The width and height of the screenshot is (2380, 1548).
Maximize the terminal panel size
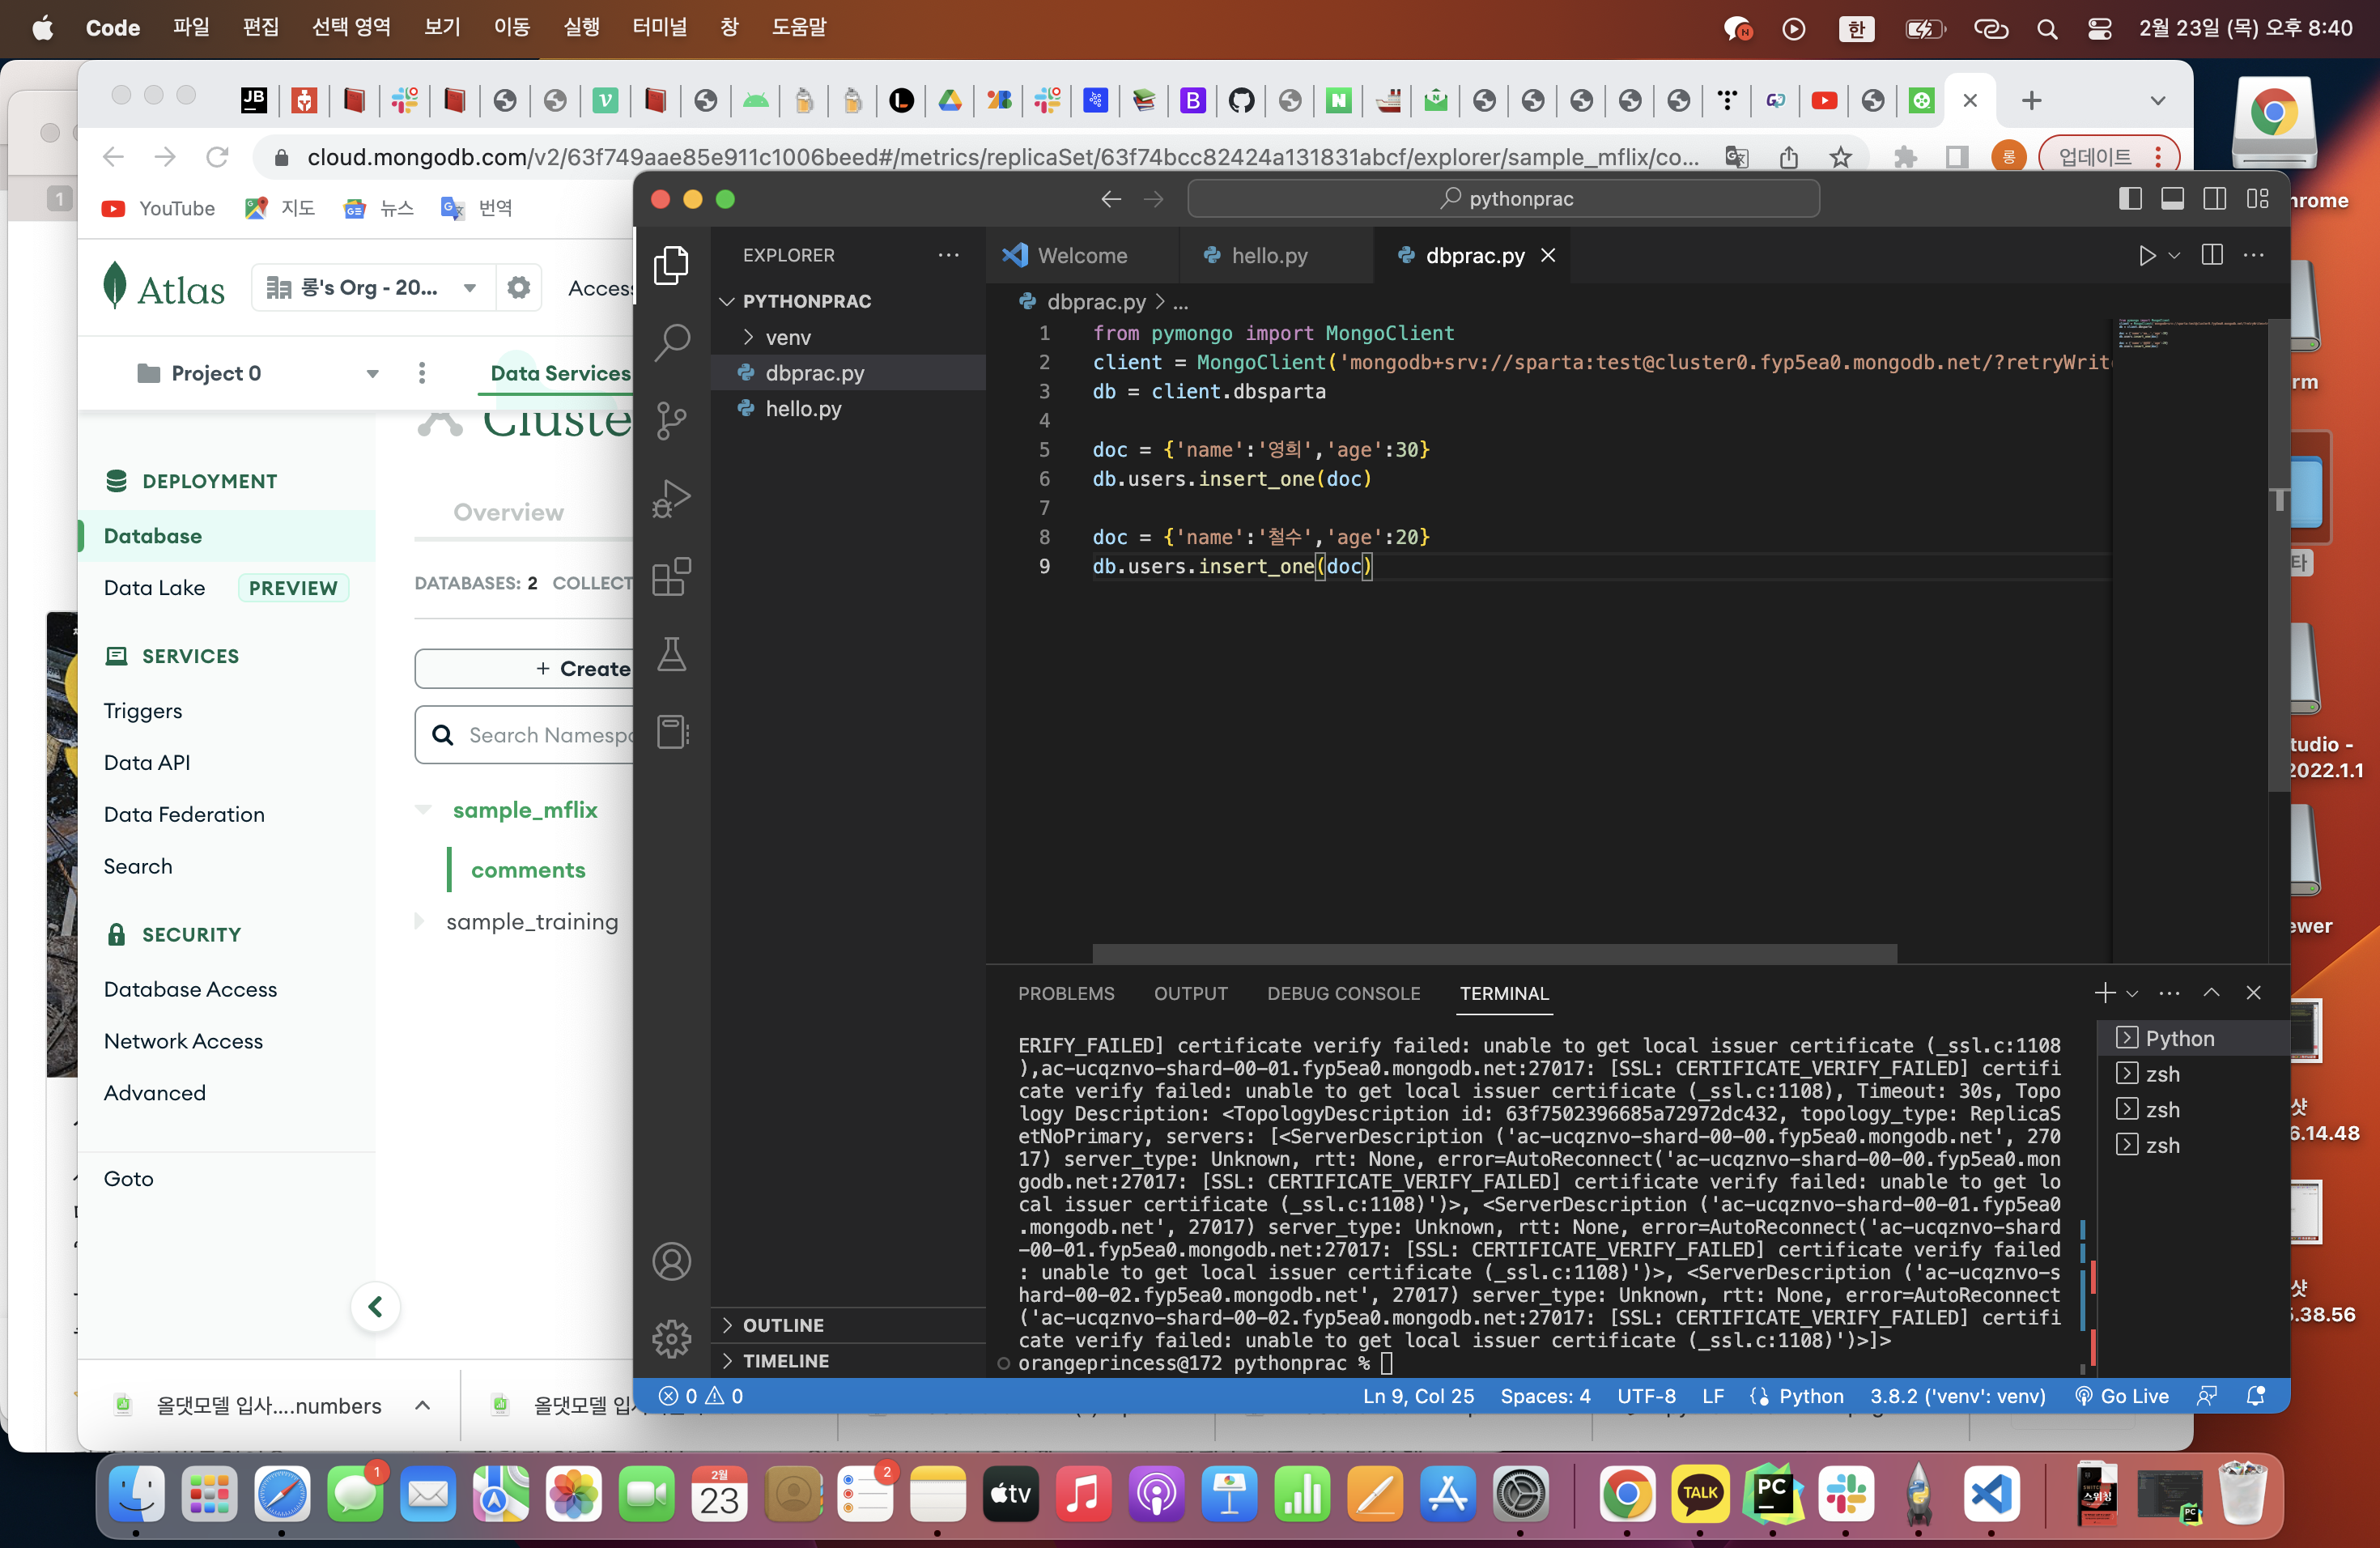[x=2211, y=993]
